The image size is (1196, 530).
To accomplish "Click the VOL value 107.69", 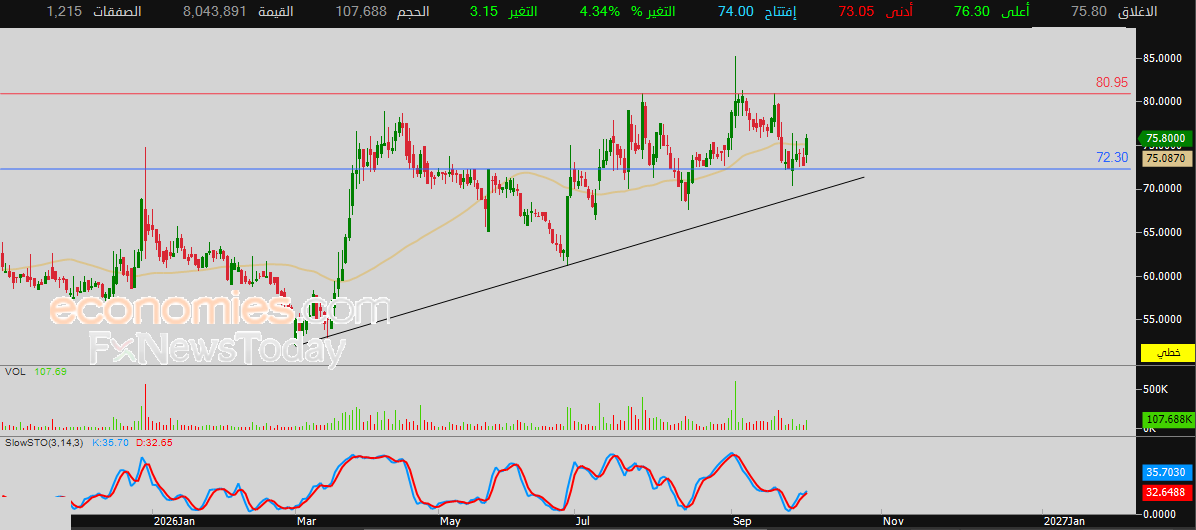I will point(51,372).
